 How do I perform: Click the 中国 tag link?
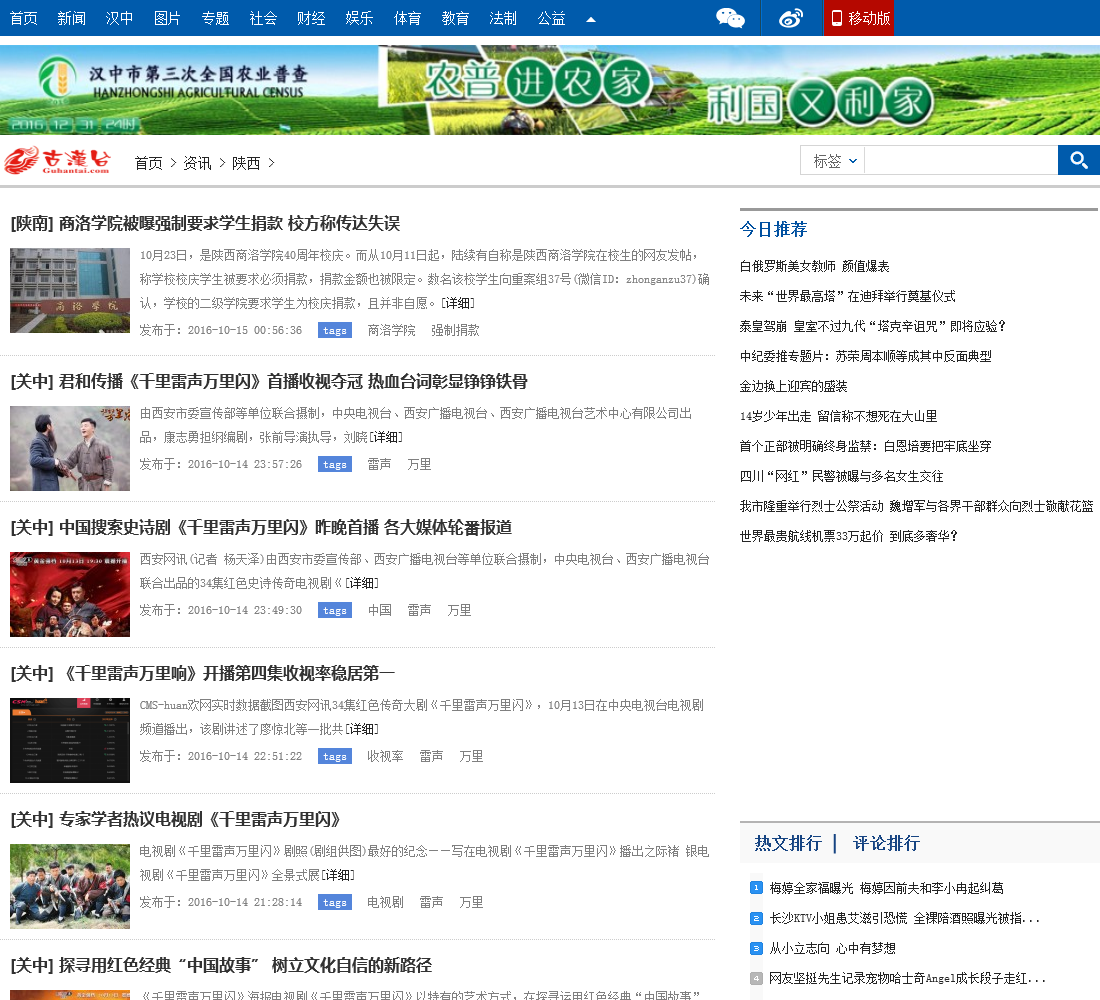(380, 610)
